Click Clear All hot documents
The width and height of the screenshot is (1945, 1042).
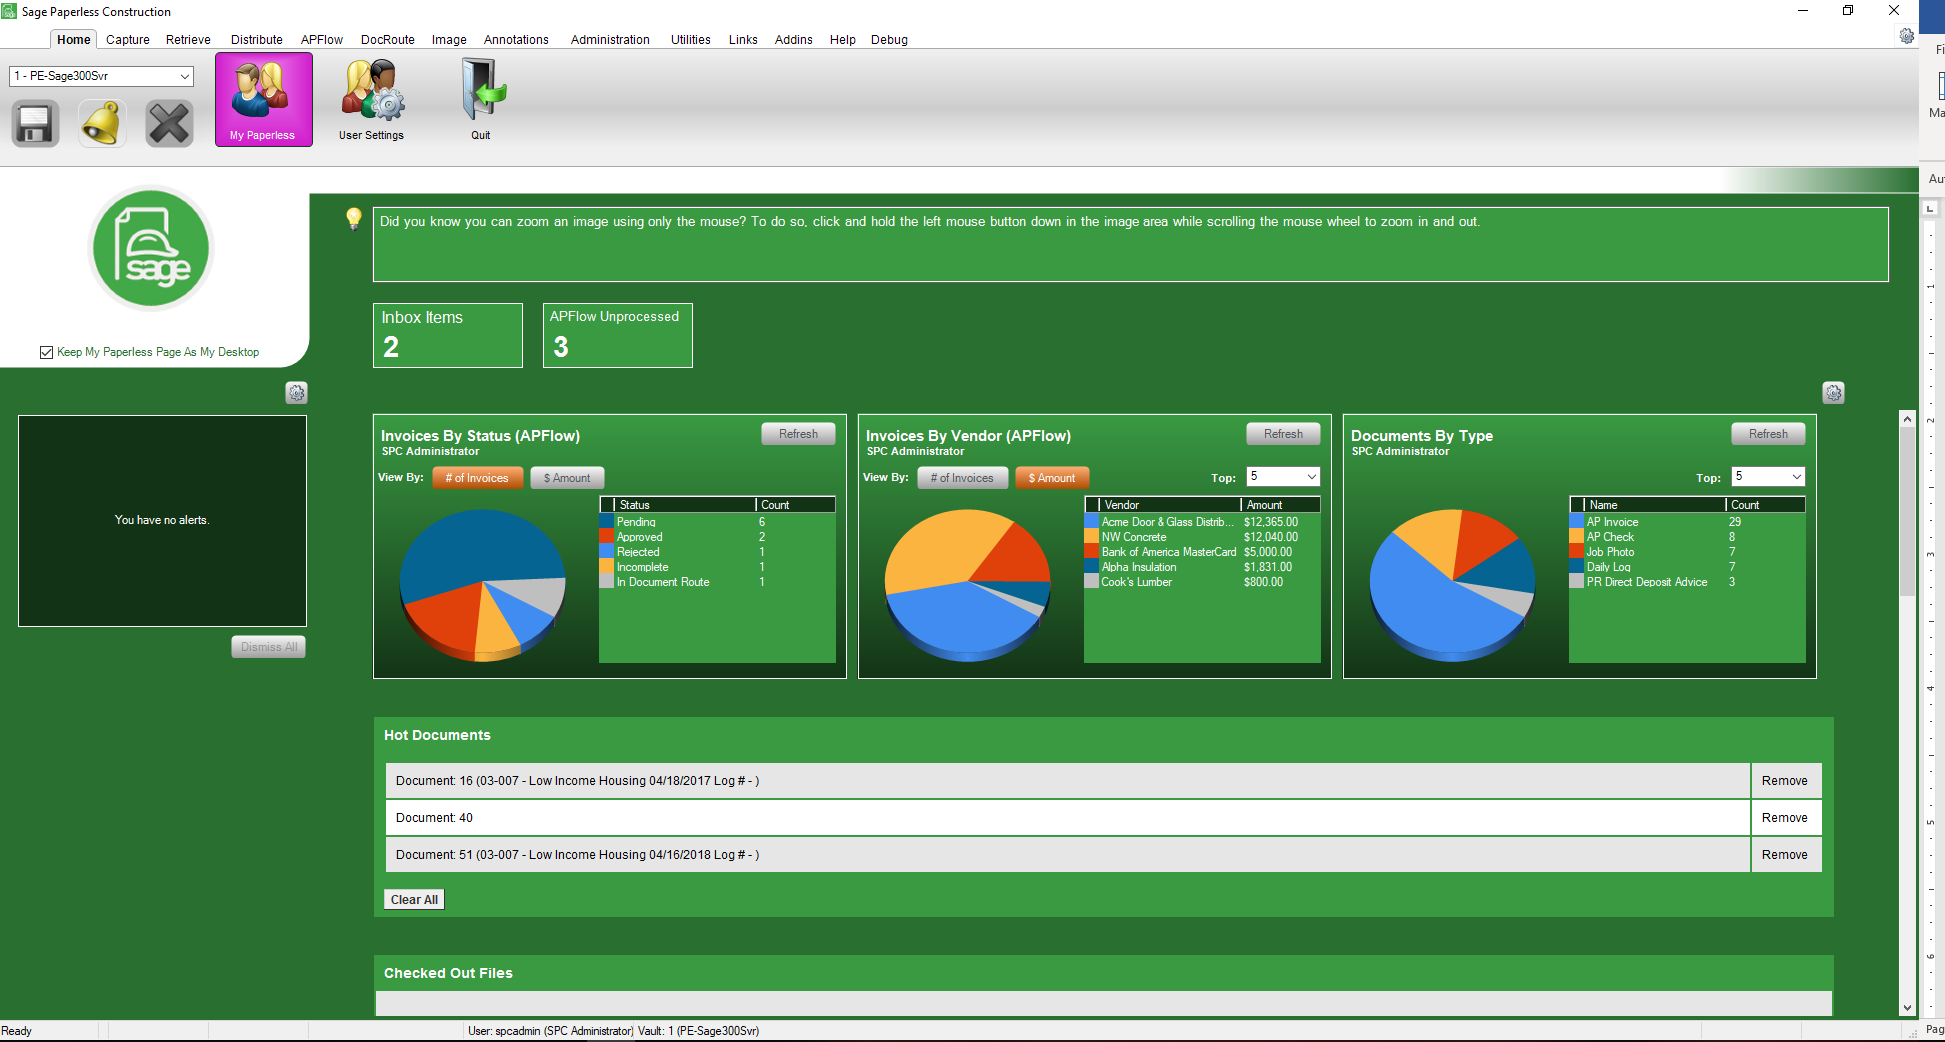(414, 900)
